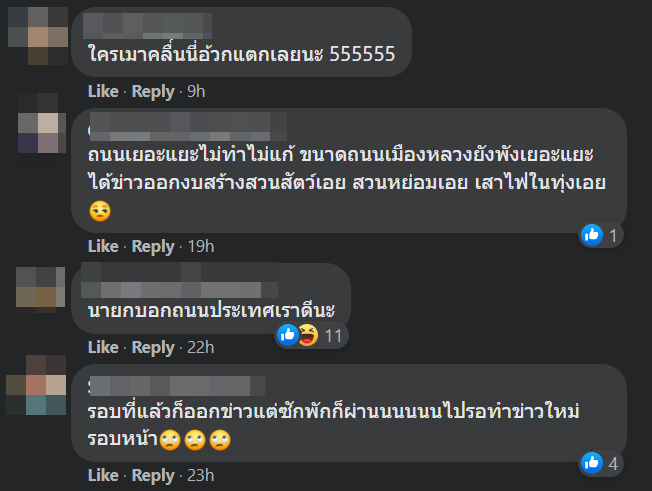The width and height of the screenshot is (652, 491).
Task: Click thumbs-up reaction icon showing 4
Action: (592, 463)
